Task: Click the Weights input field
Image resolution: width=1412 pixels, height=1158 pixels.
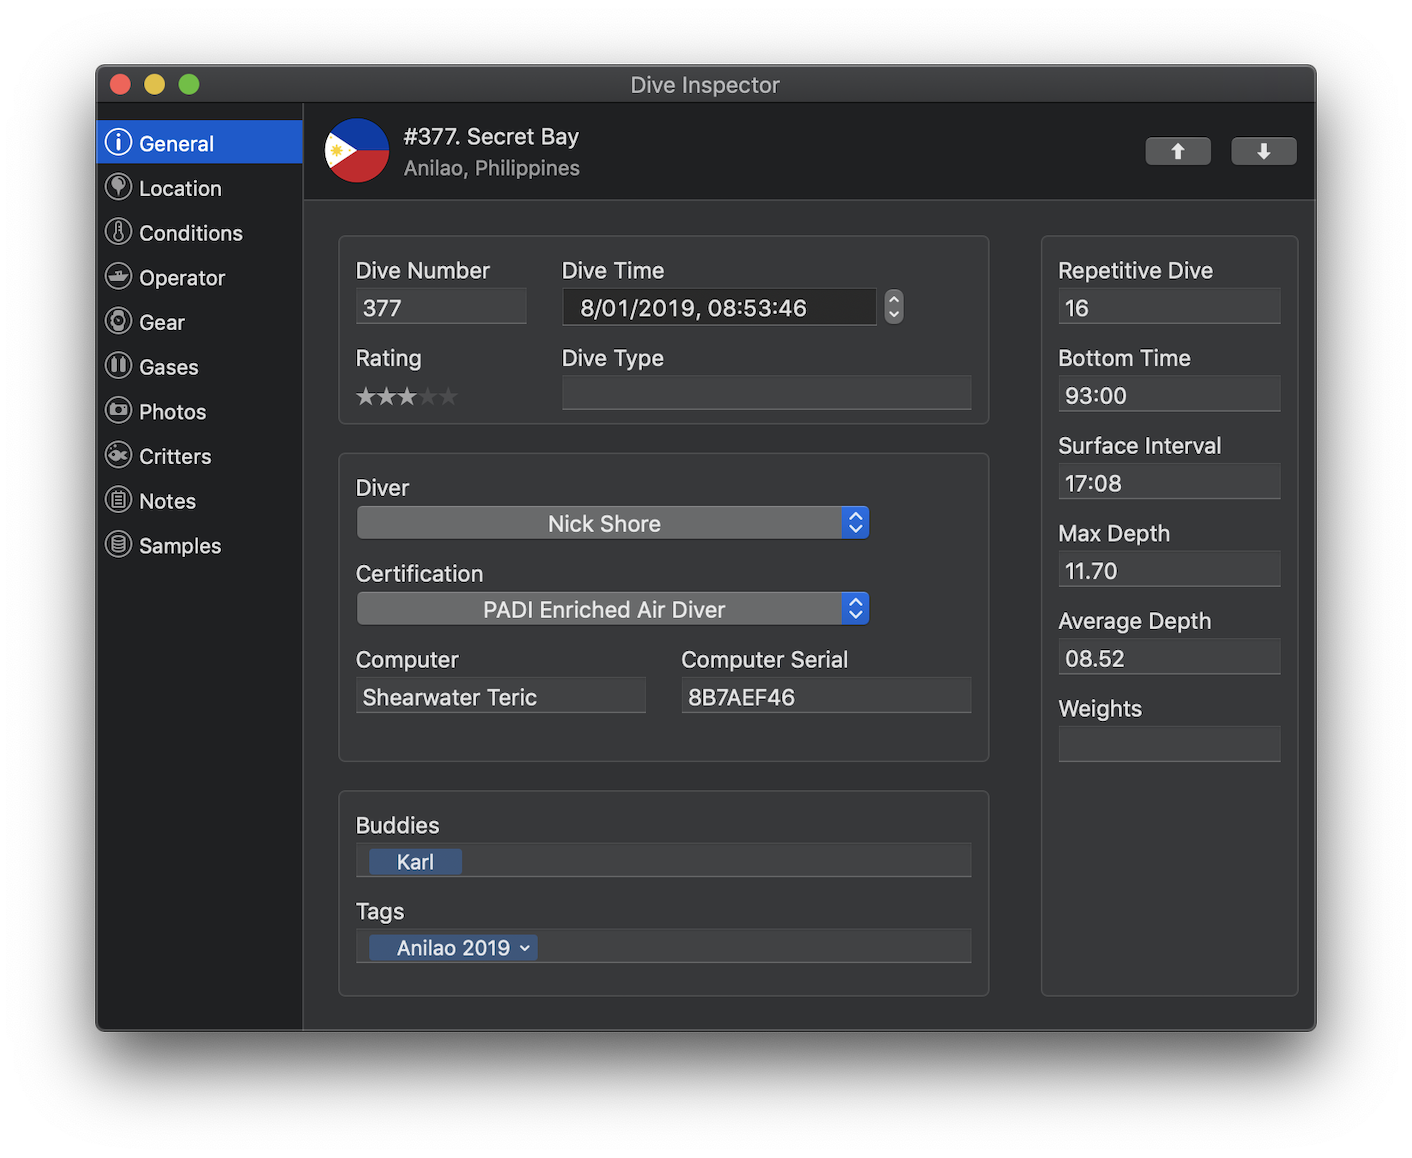Action: click(x=1168, y=744)
